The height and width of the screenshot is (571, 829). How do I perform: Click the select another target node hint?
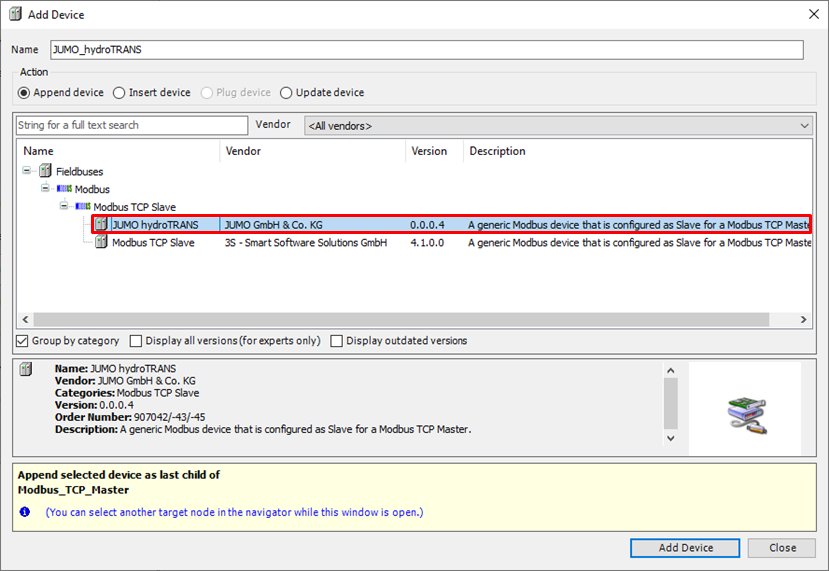pyautogui.click(x=234, y=512)
